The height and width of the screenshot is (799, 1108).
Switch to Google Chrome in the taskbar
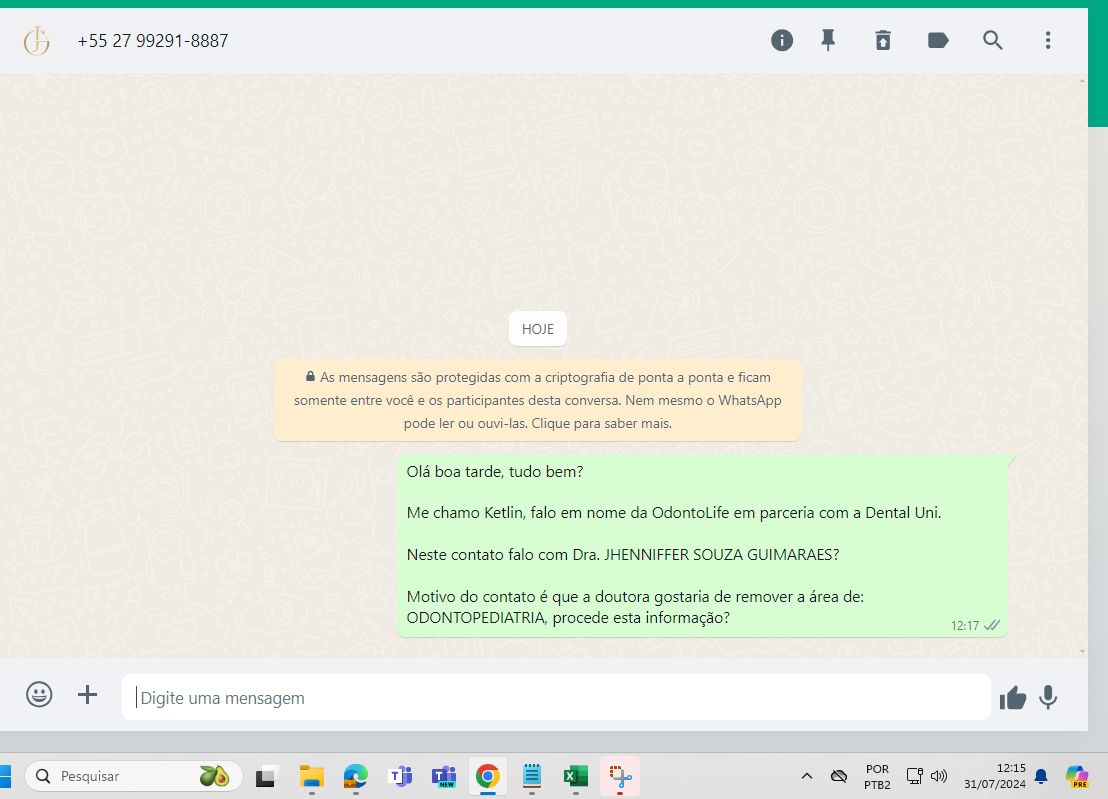click(488, 776)
